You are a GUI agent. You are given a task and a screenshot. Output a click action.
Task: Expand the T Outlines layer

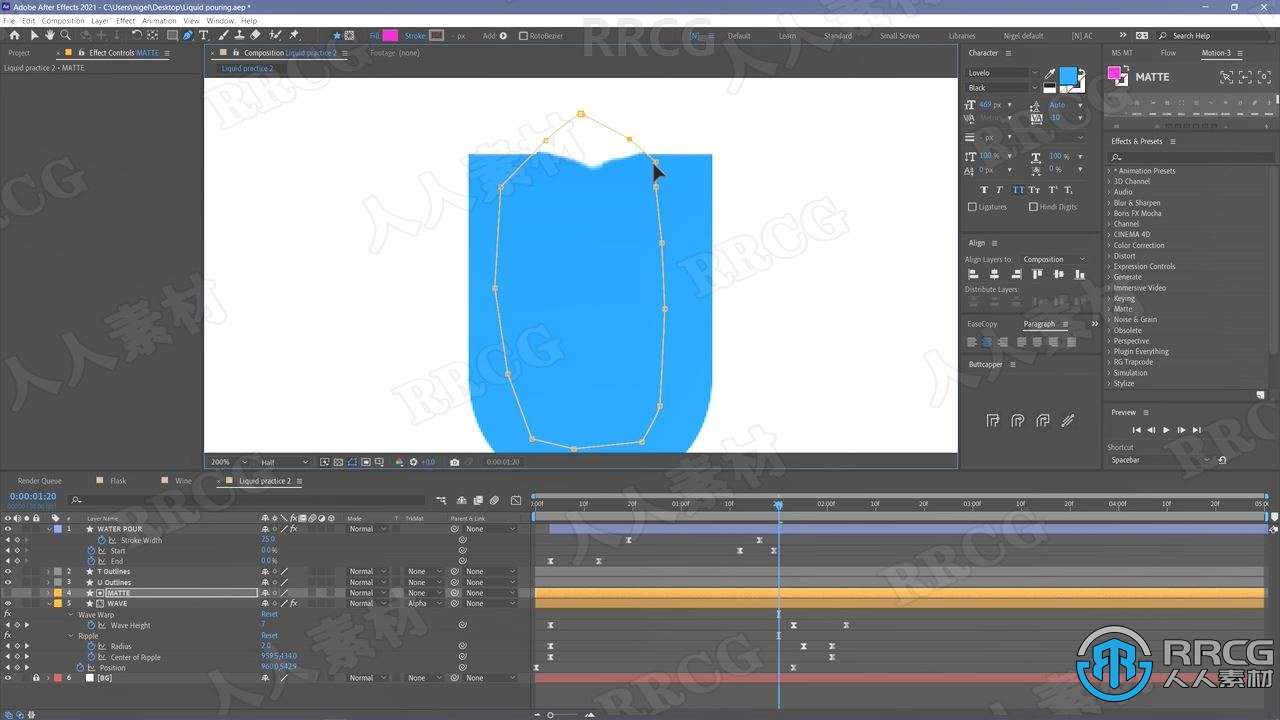[x=48, y=572]
